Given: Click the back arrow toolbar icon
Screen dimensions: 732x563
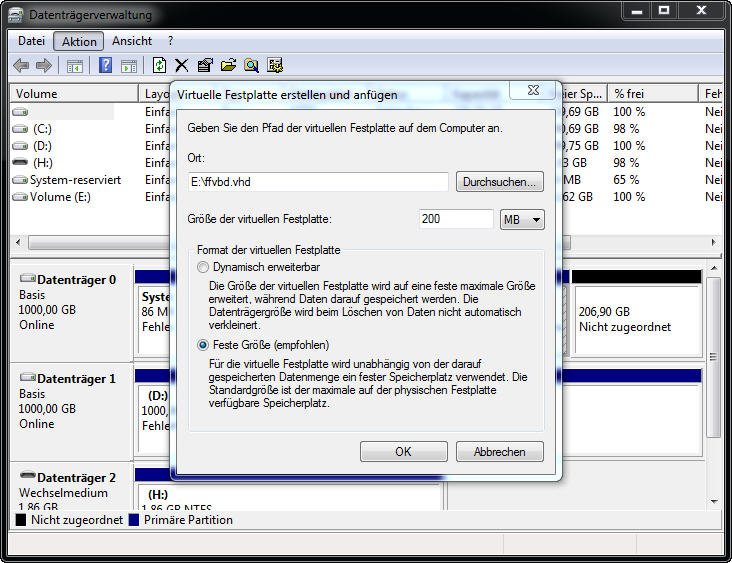Looking at the screenshot, I should coord(21,66).
